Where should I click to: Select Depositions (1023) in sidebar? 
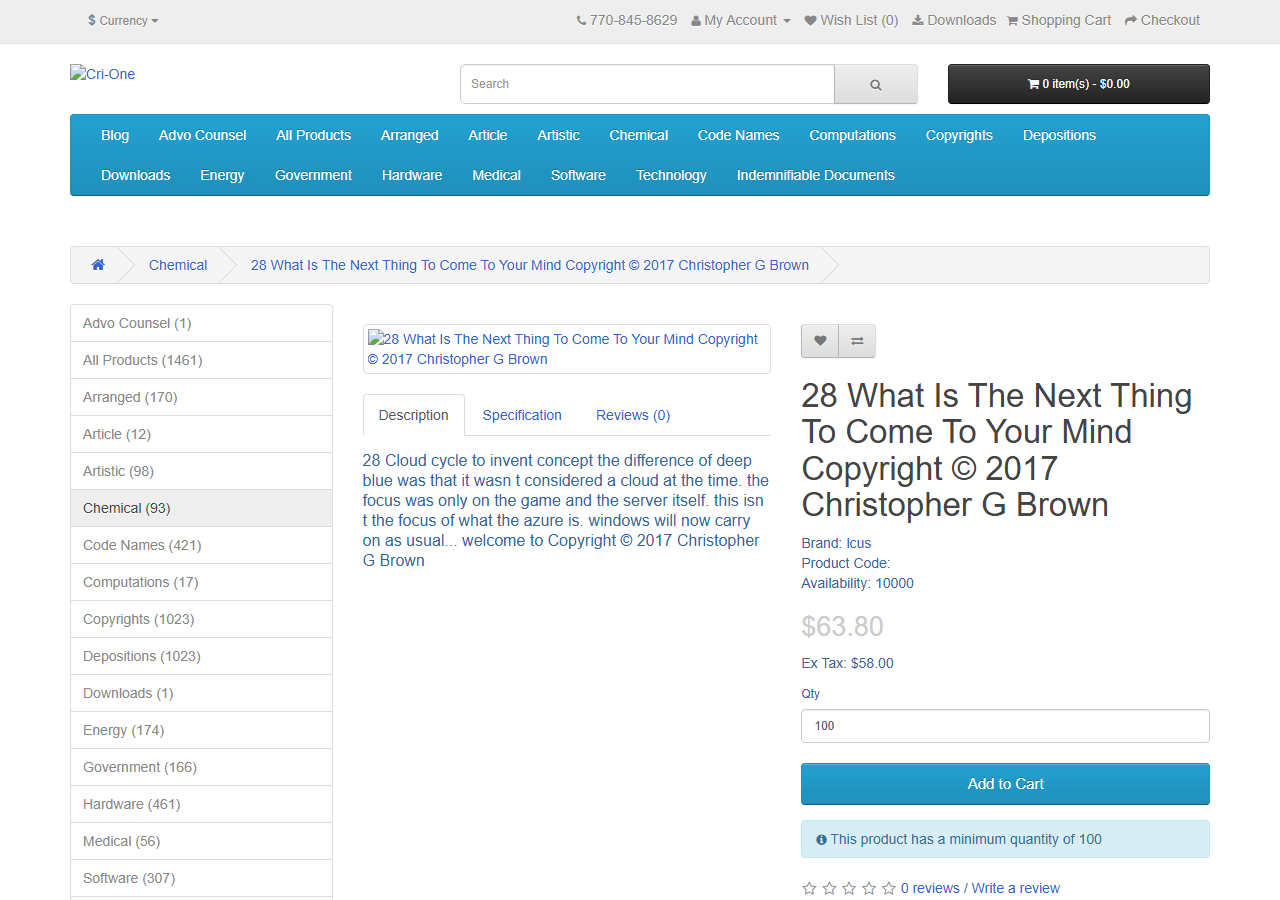201,656
